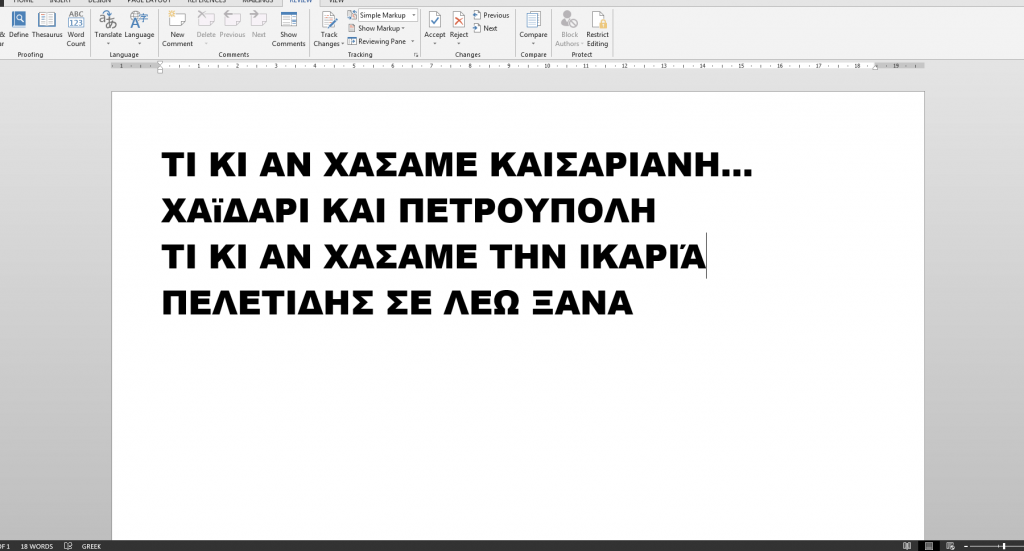
Task: Expand the Reviewing Pane dropdown arrow
Action: click(x=413, y=41)
